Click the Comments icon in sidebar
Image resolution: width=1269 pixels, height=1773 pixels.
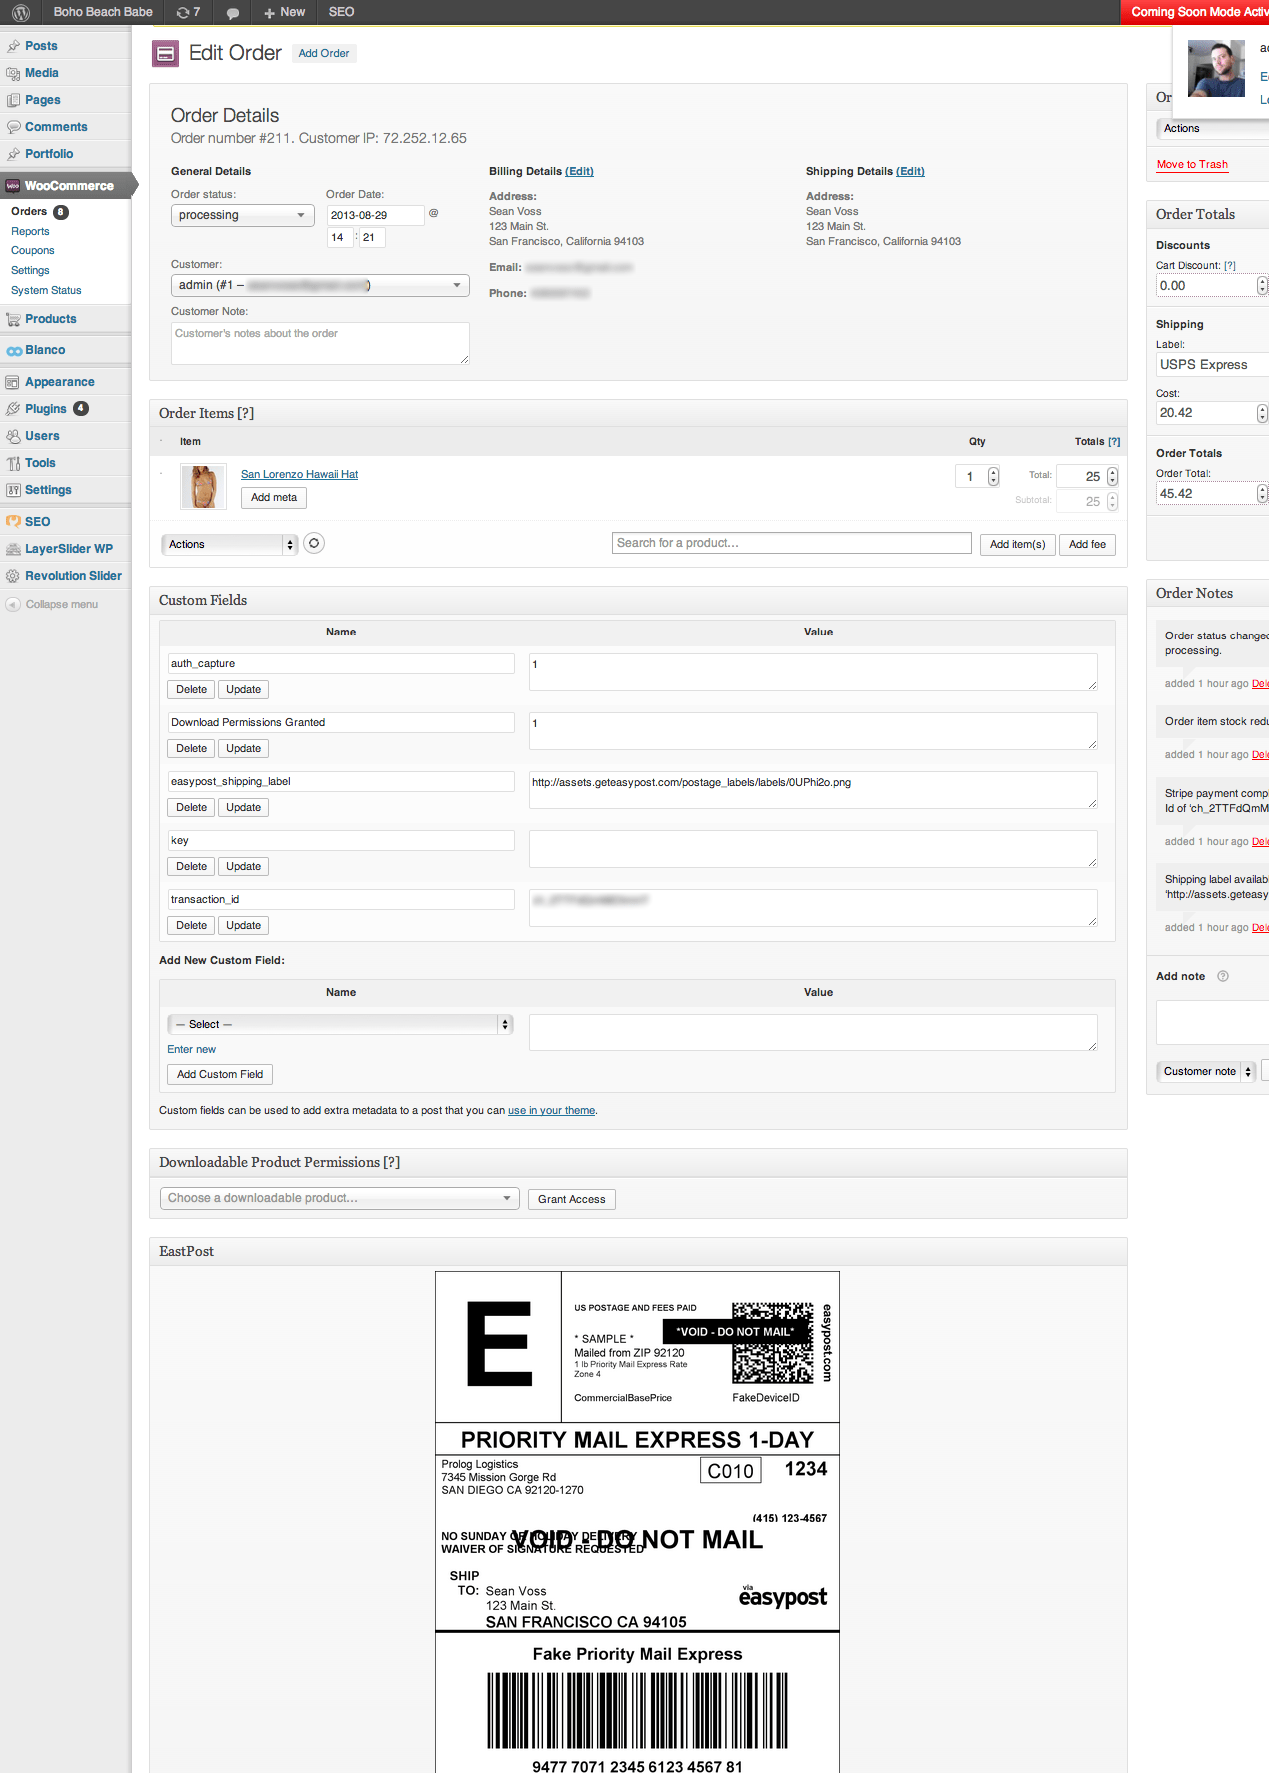pyautogui.click(x=13, y=127)
